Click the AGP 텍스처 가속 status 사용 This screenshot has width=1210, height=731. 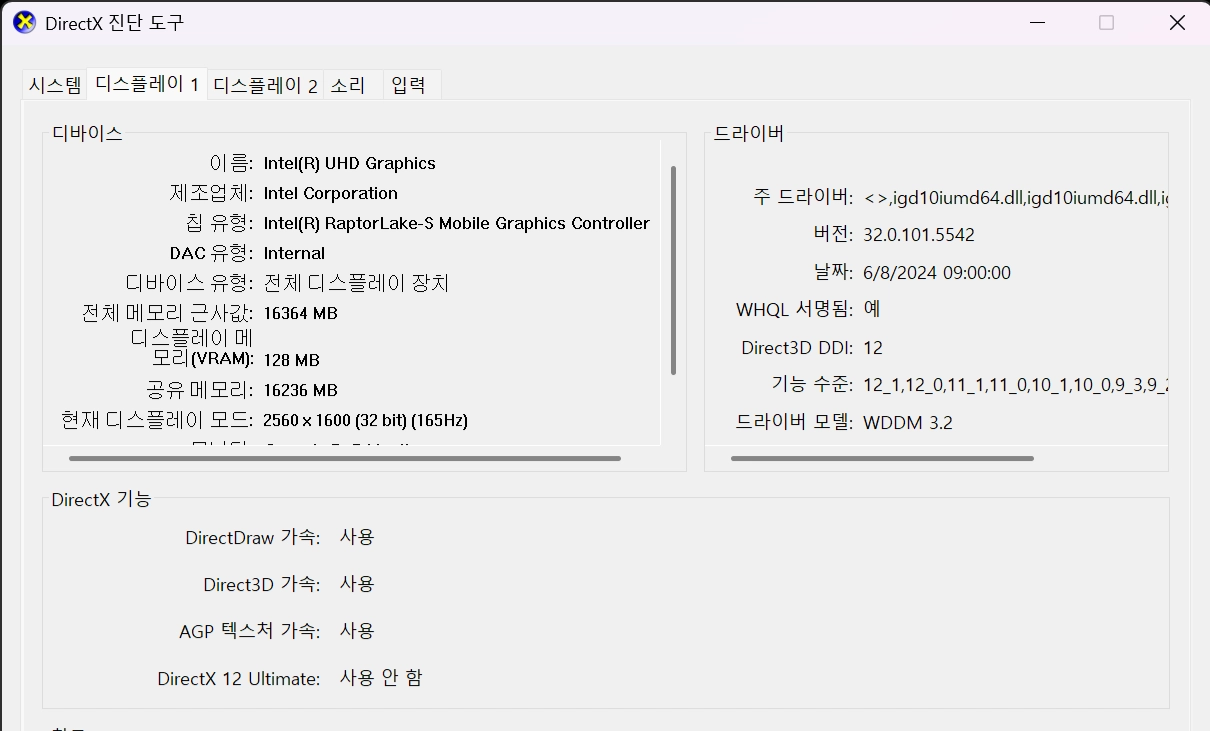coord(357,631)
